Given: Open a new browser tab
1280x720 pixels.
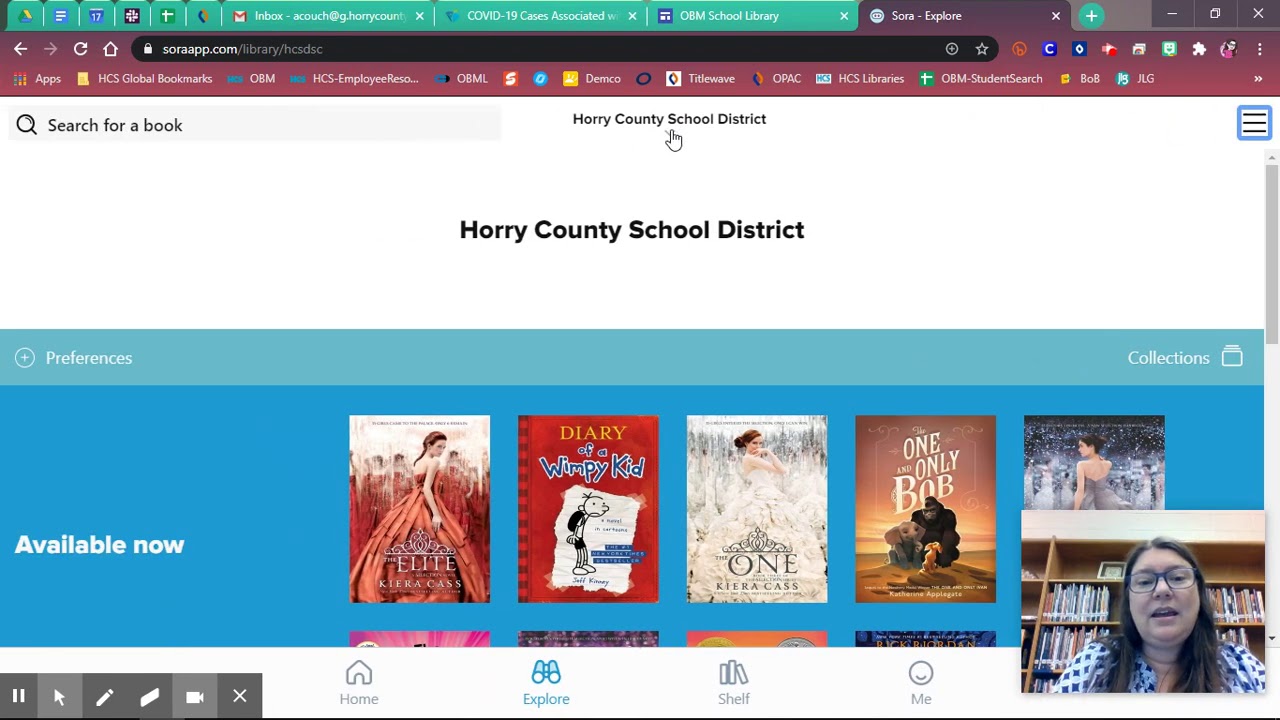Looking at the screenshot, I should pos(1091,16).
